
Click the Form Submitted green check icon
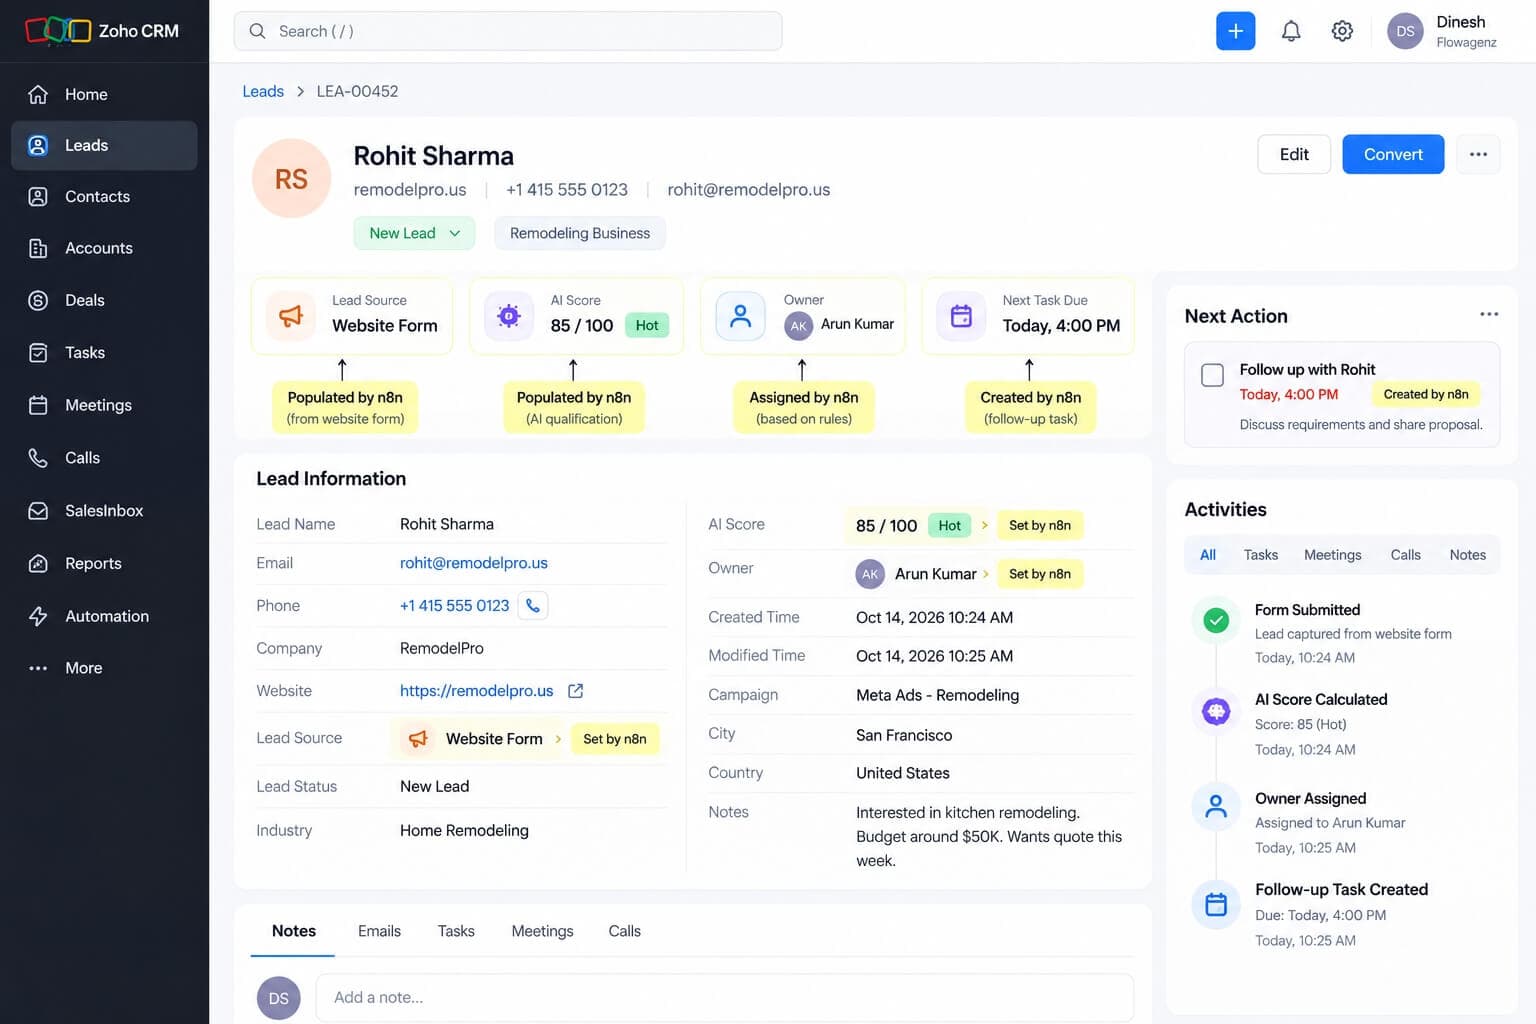[1216, 621]
